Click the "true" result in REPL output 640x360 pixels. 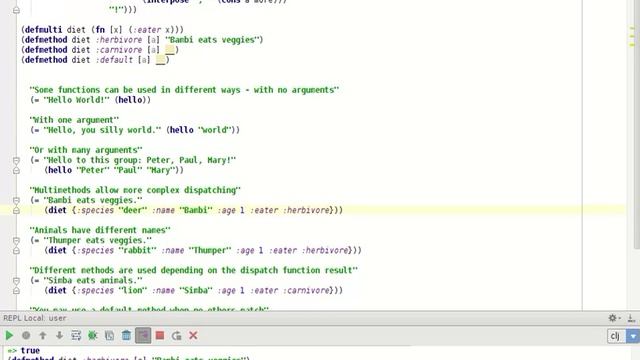pos(30,351)
